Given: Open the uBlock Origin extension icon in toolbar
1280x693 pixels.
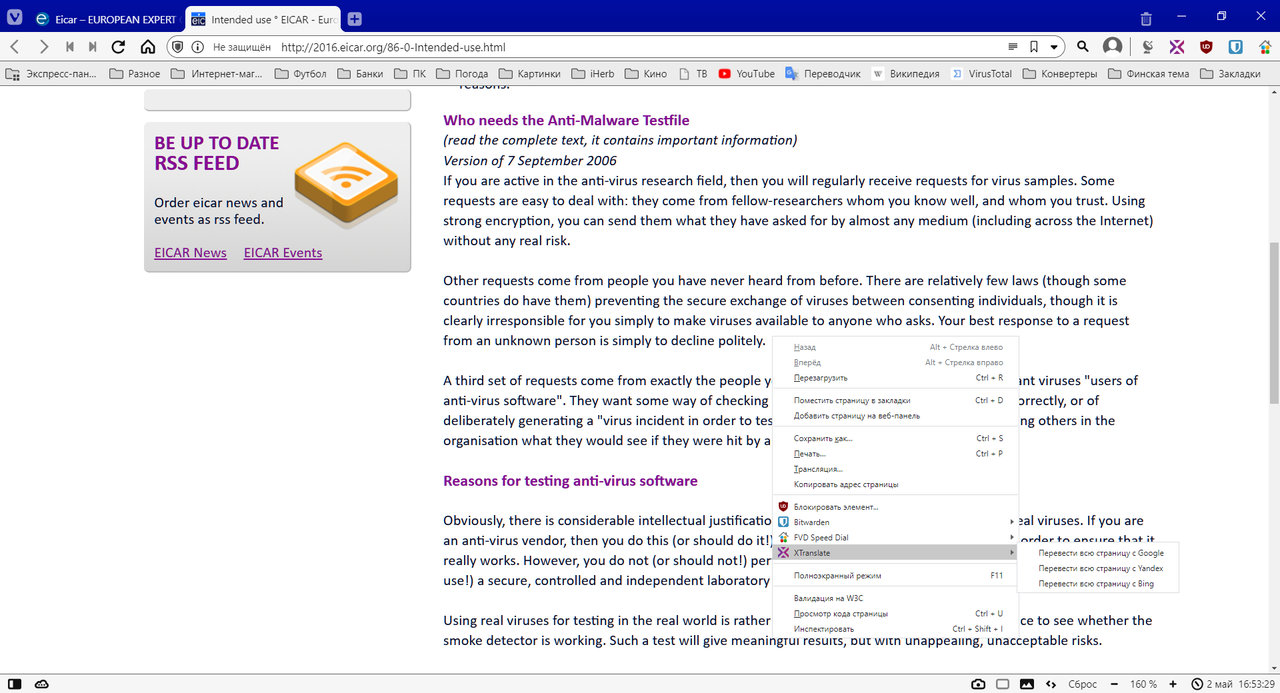Looking at the screenshot, I should coord(1206,47).
